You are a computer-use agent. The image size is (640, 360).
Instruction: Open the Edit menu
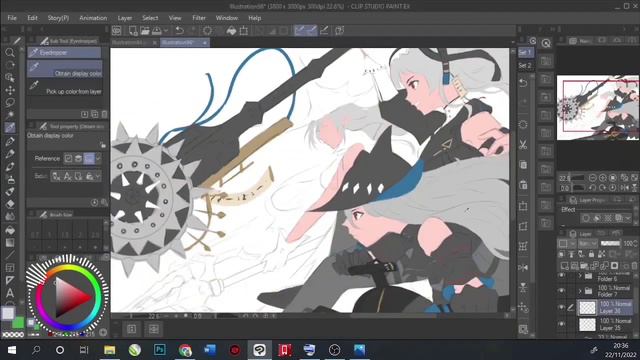[32, 18]
